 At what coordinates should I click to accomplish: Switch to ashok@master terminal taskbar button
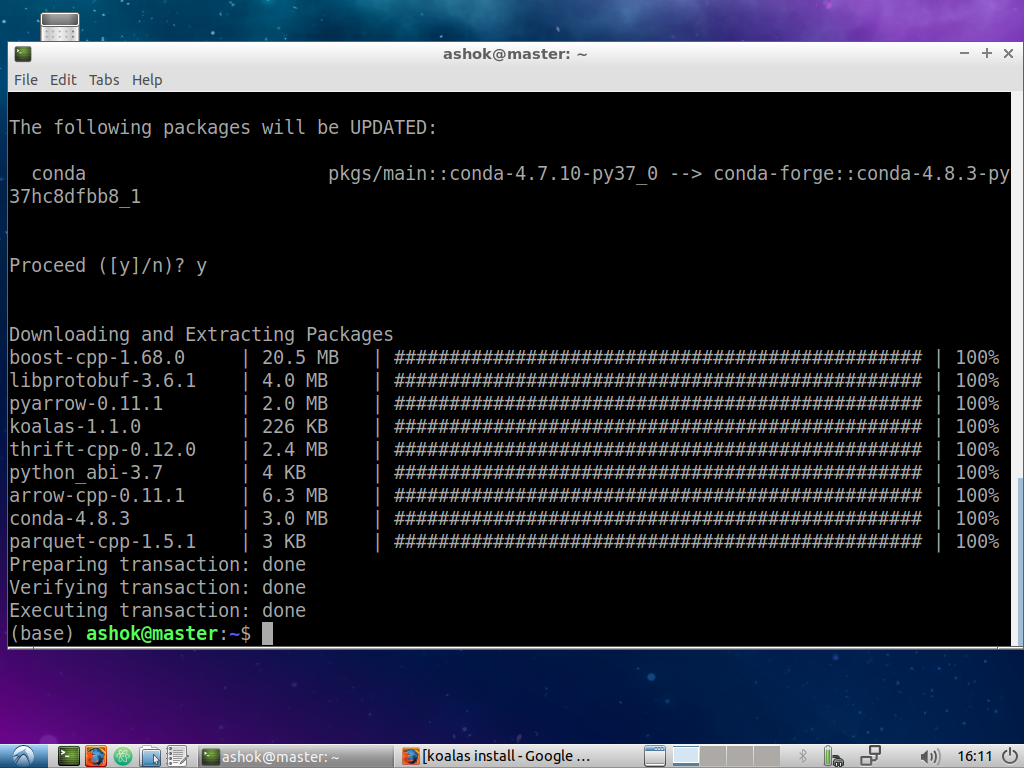click(294, 756)
